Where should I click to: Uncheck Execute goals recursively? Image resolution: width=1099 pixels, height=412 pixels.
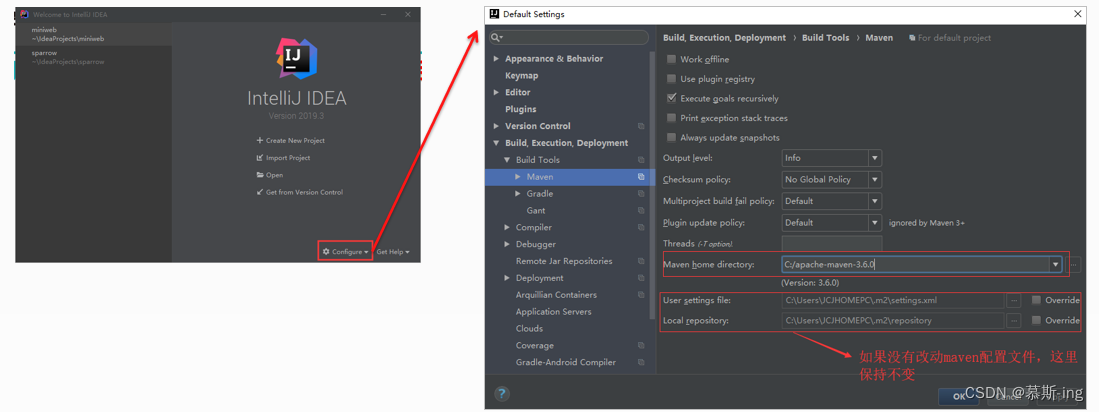pos(671,99)
